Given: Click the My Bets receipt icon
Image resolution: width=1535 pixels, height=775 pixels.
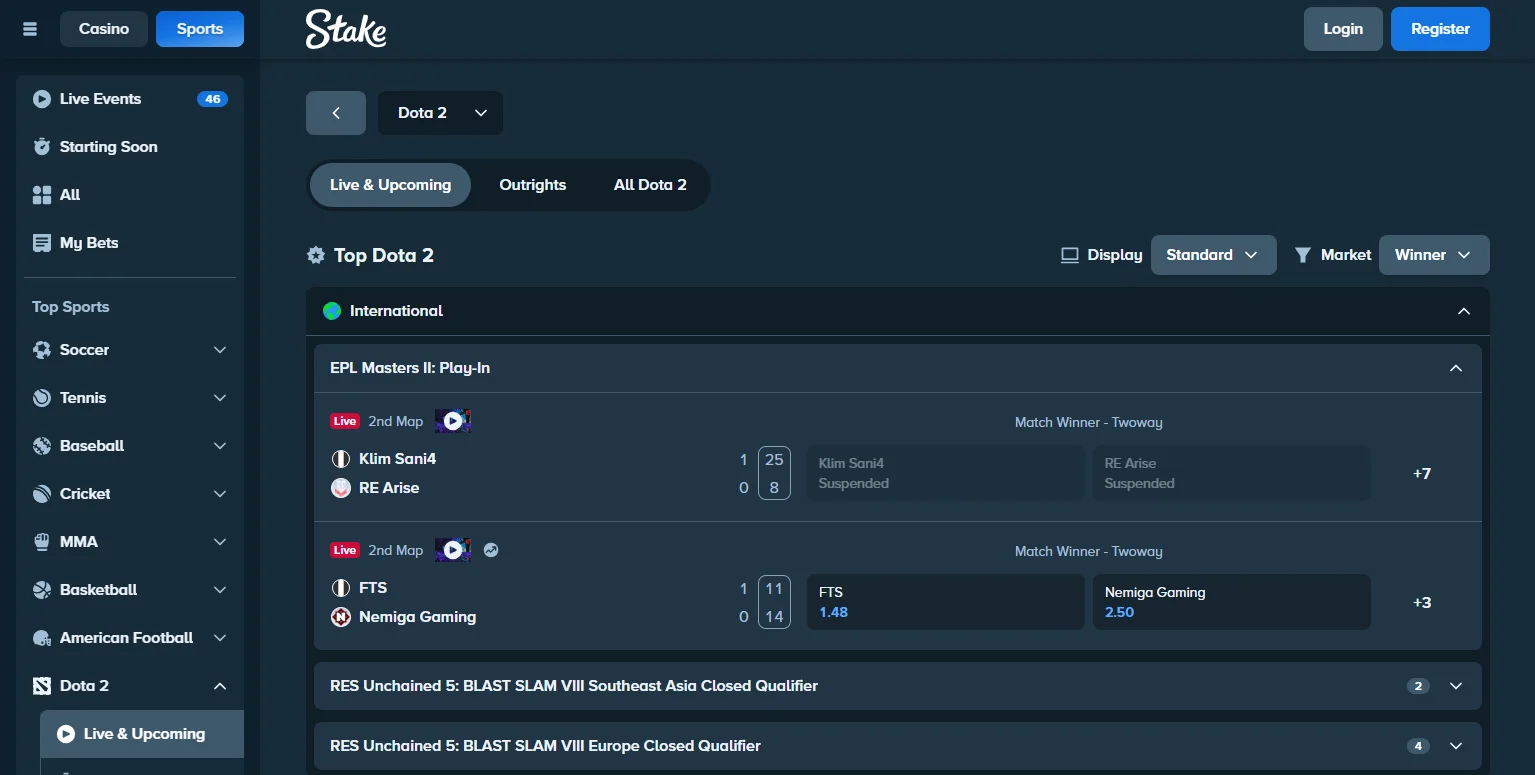Looking at the screenshot, I should click(42, 243).
